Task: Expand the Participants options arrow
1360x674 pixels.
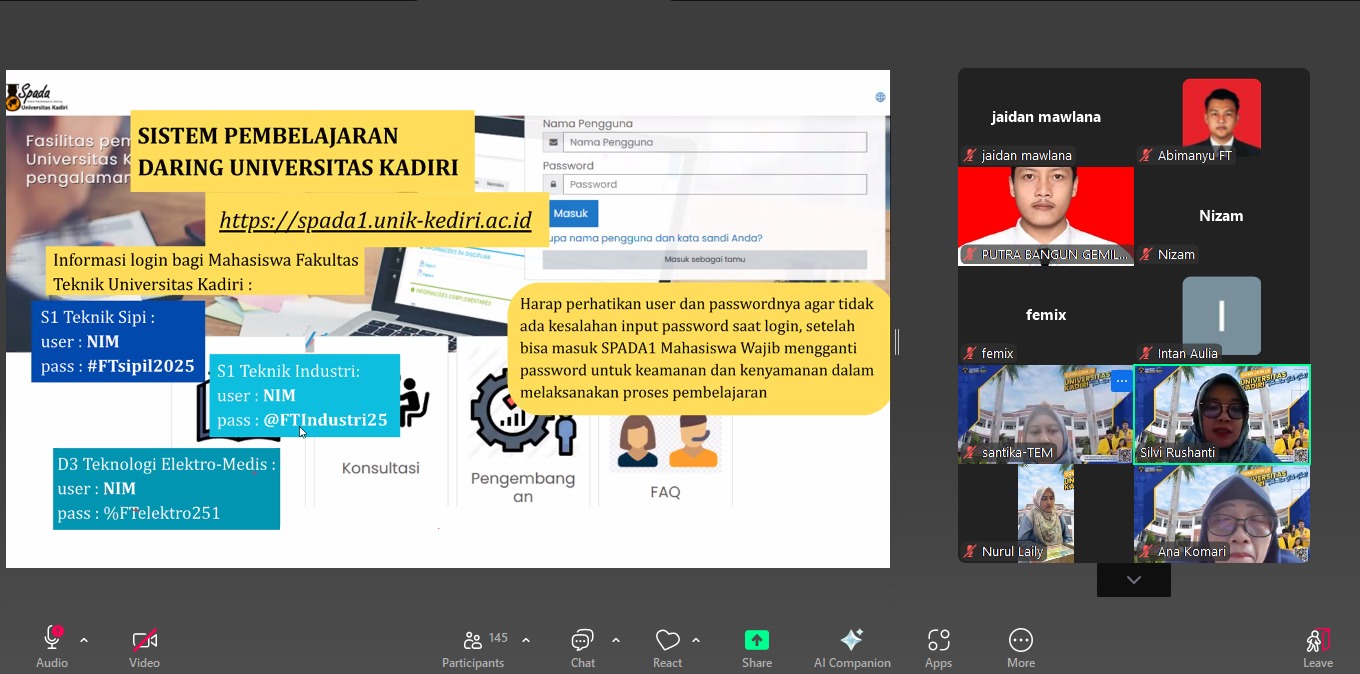Action: (526, 640)
